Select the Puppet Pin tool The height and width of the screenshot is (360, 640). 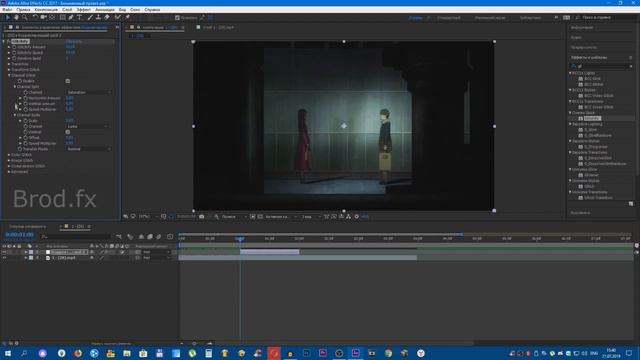(127, 18)
